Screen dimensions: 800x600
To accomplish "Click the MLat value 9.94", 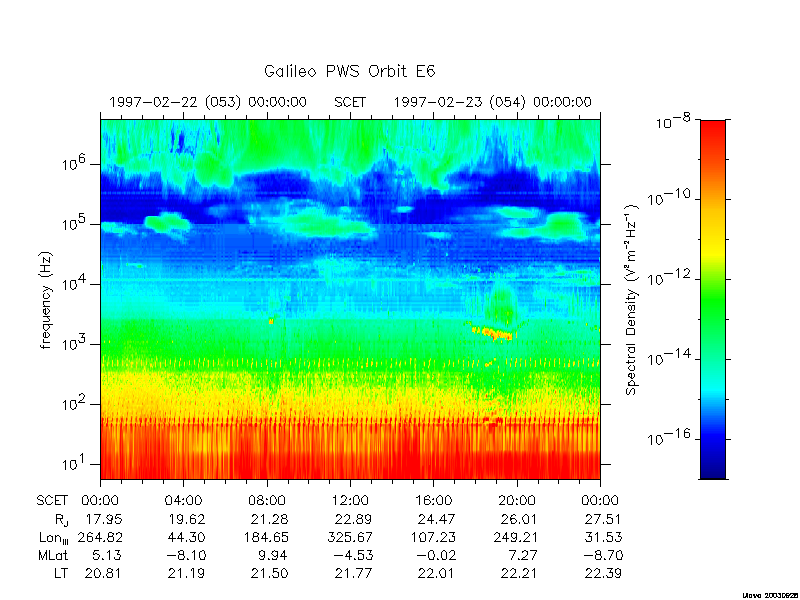I will pos(273,555).
